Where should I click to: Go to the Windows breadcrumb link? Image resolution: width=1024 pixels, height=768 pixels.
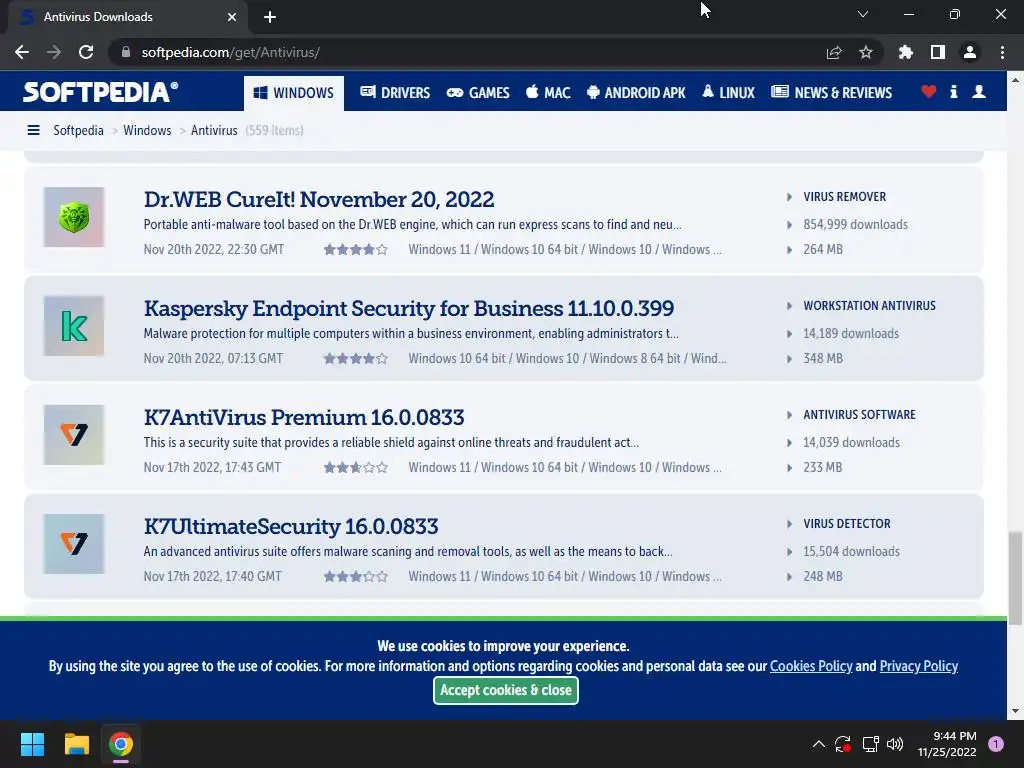pos(147,130)
